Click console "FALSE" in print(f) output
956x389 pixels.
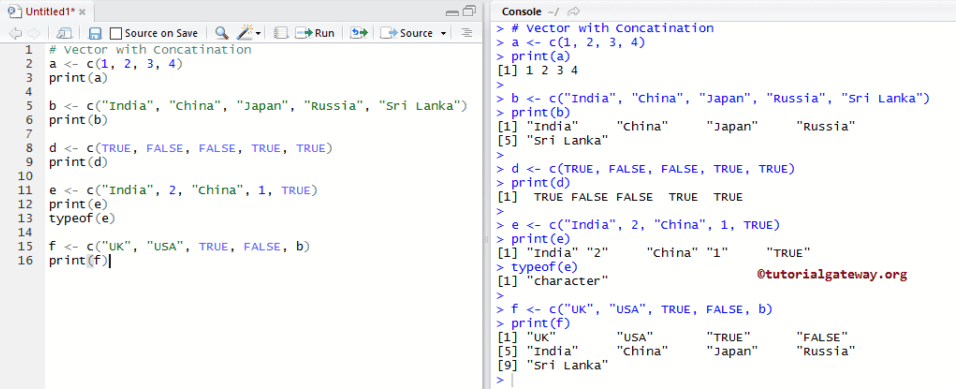point(822,337)
